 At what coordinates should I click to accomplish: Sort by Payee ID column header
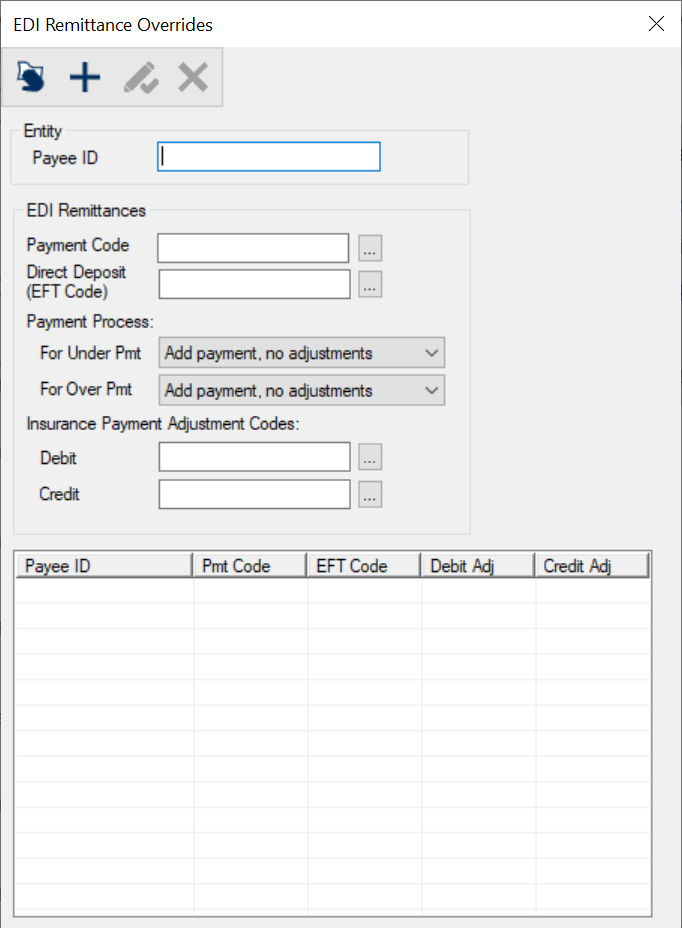pos(104,566)
